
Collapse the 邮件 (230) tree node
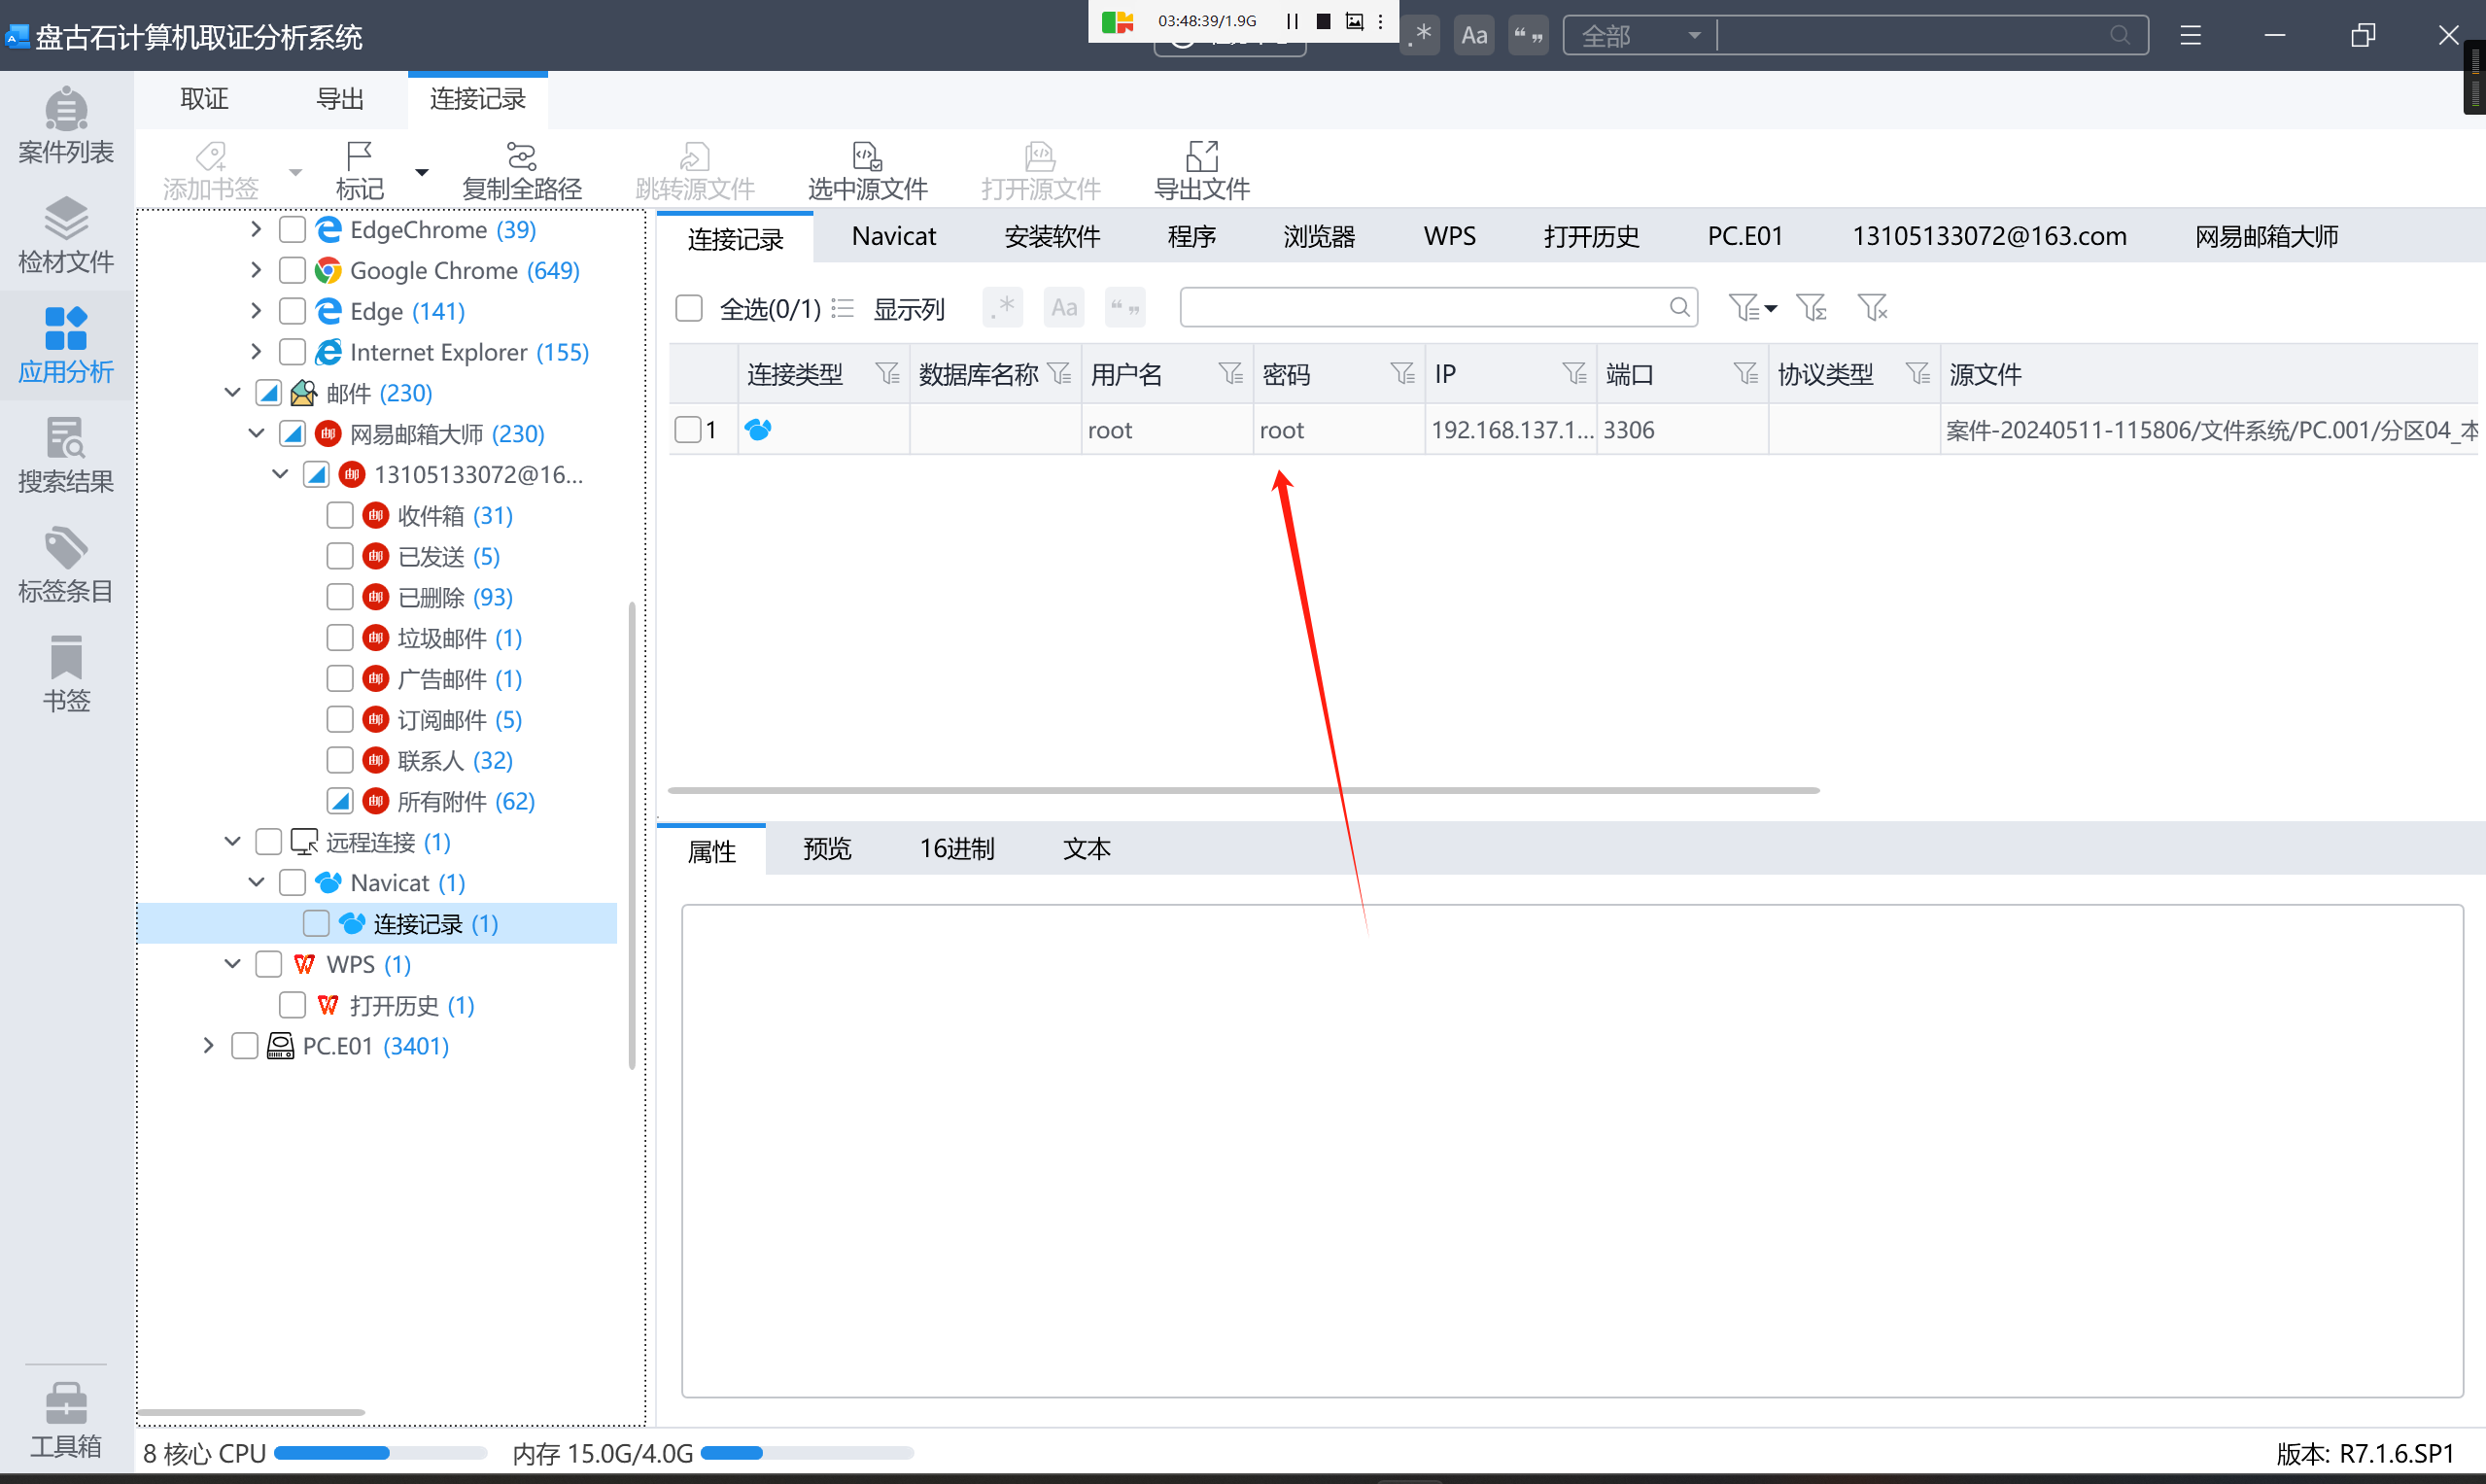tap(232, 392)
